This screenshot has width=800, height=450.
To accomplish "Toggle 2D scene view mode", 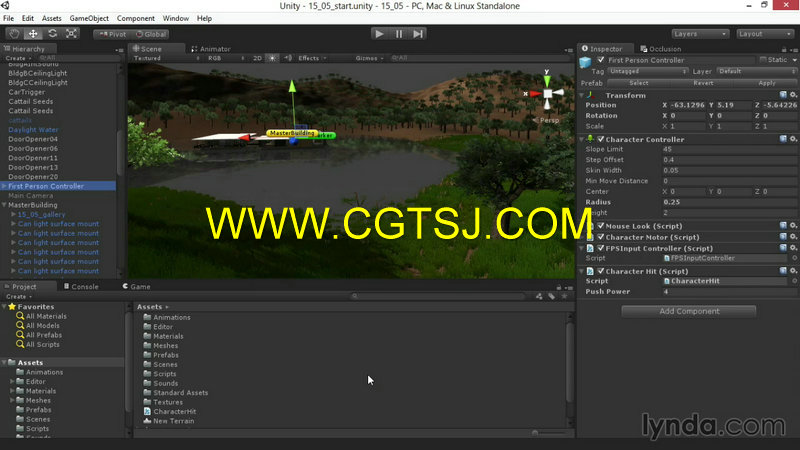I will [257, 58].
